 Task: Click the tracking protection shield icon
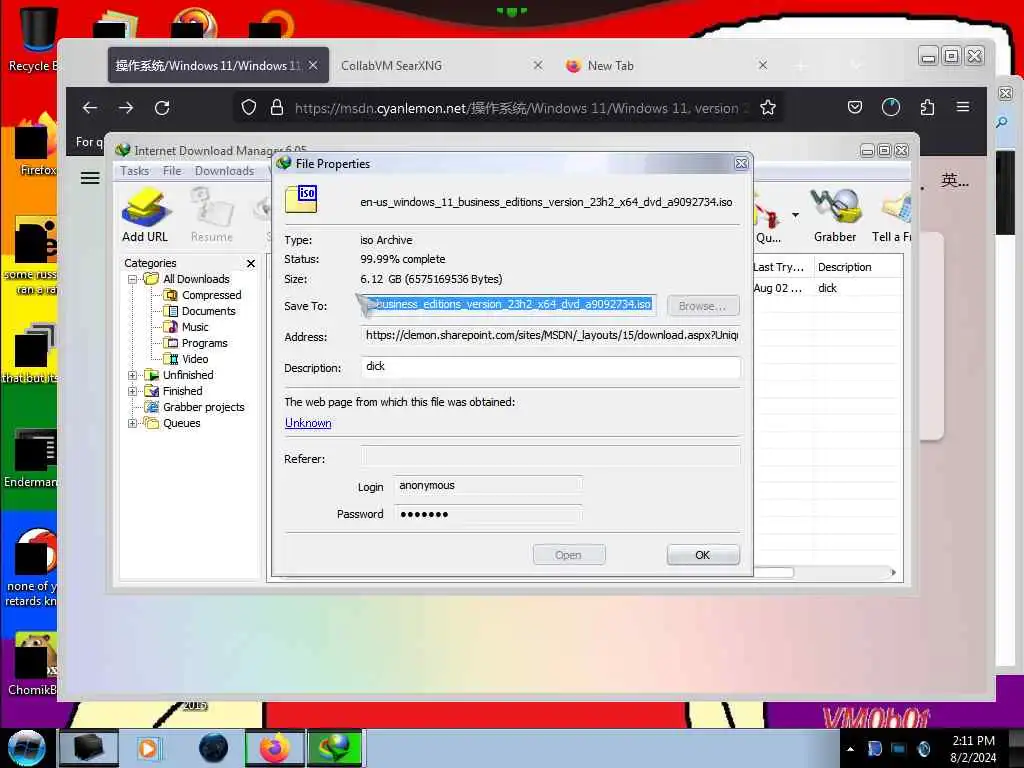tap(249, 107)
